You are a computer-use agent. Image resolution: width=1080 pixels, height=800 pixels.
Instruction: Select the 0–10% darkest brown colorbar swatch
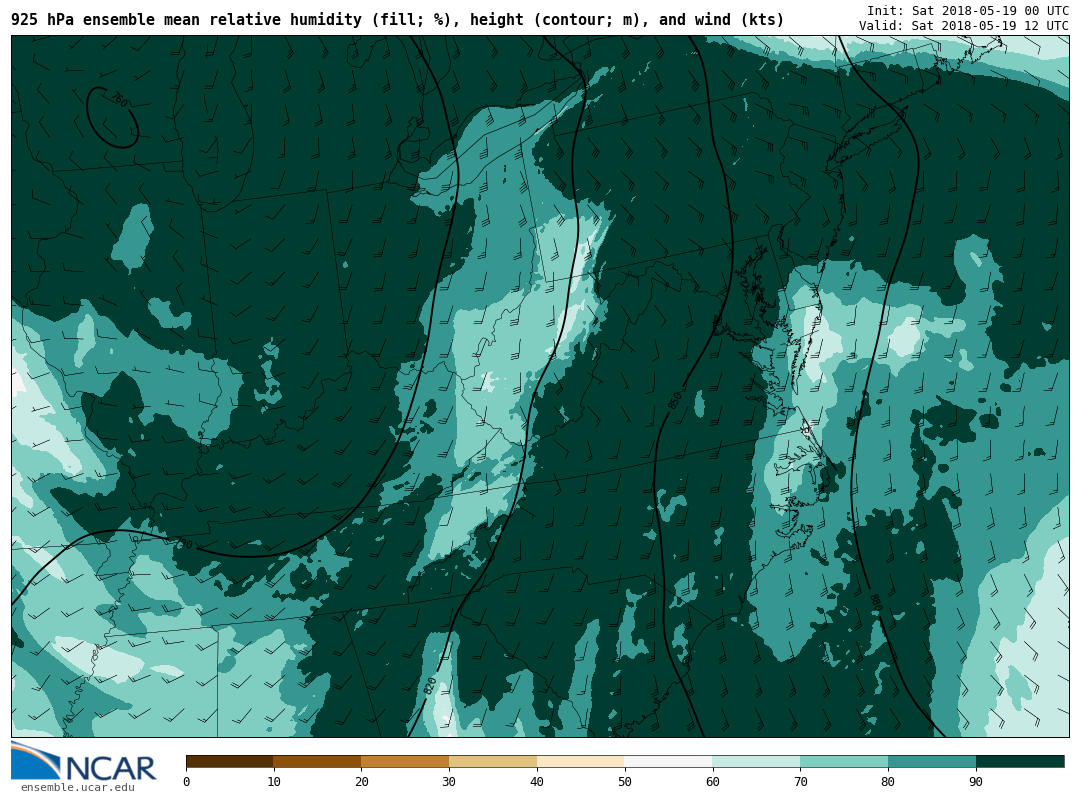click(229, 762)
